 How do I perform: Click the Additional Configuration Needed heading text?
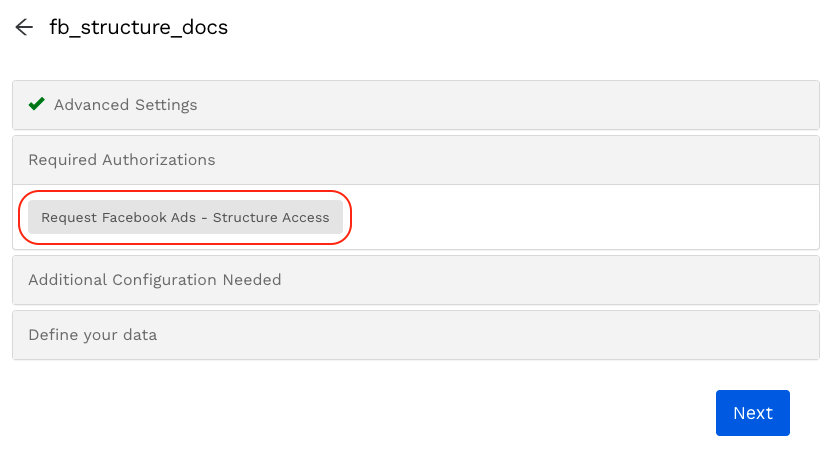[x=155, y=280]
